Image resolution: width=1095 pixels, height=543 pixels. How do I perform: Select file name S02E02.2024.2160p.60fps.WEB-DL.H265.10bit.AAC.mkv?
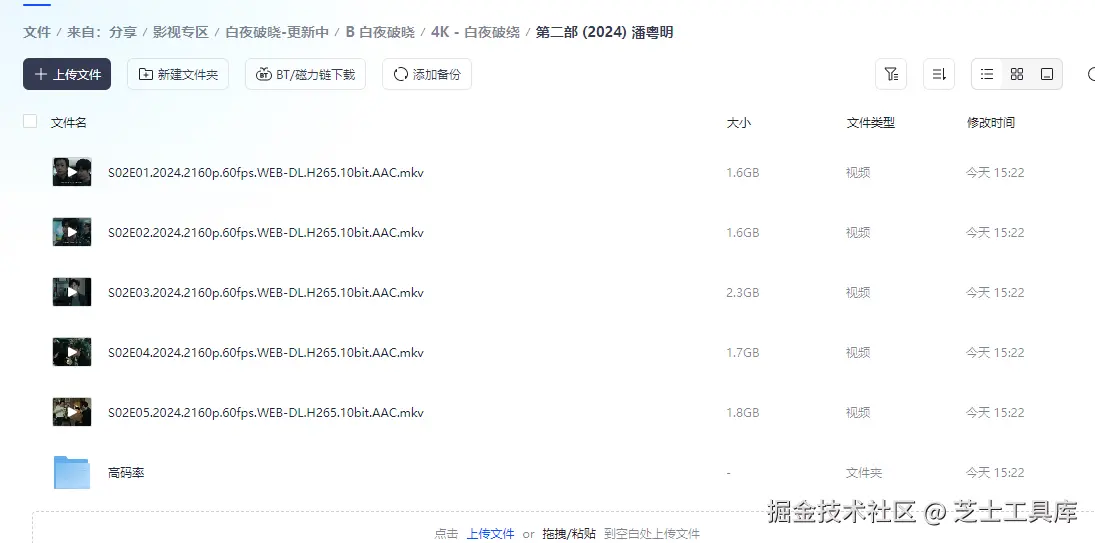(266, 232)
